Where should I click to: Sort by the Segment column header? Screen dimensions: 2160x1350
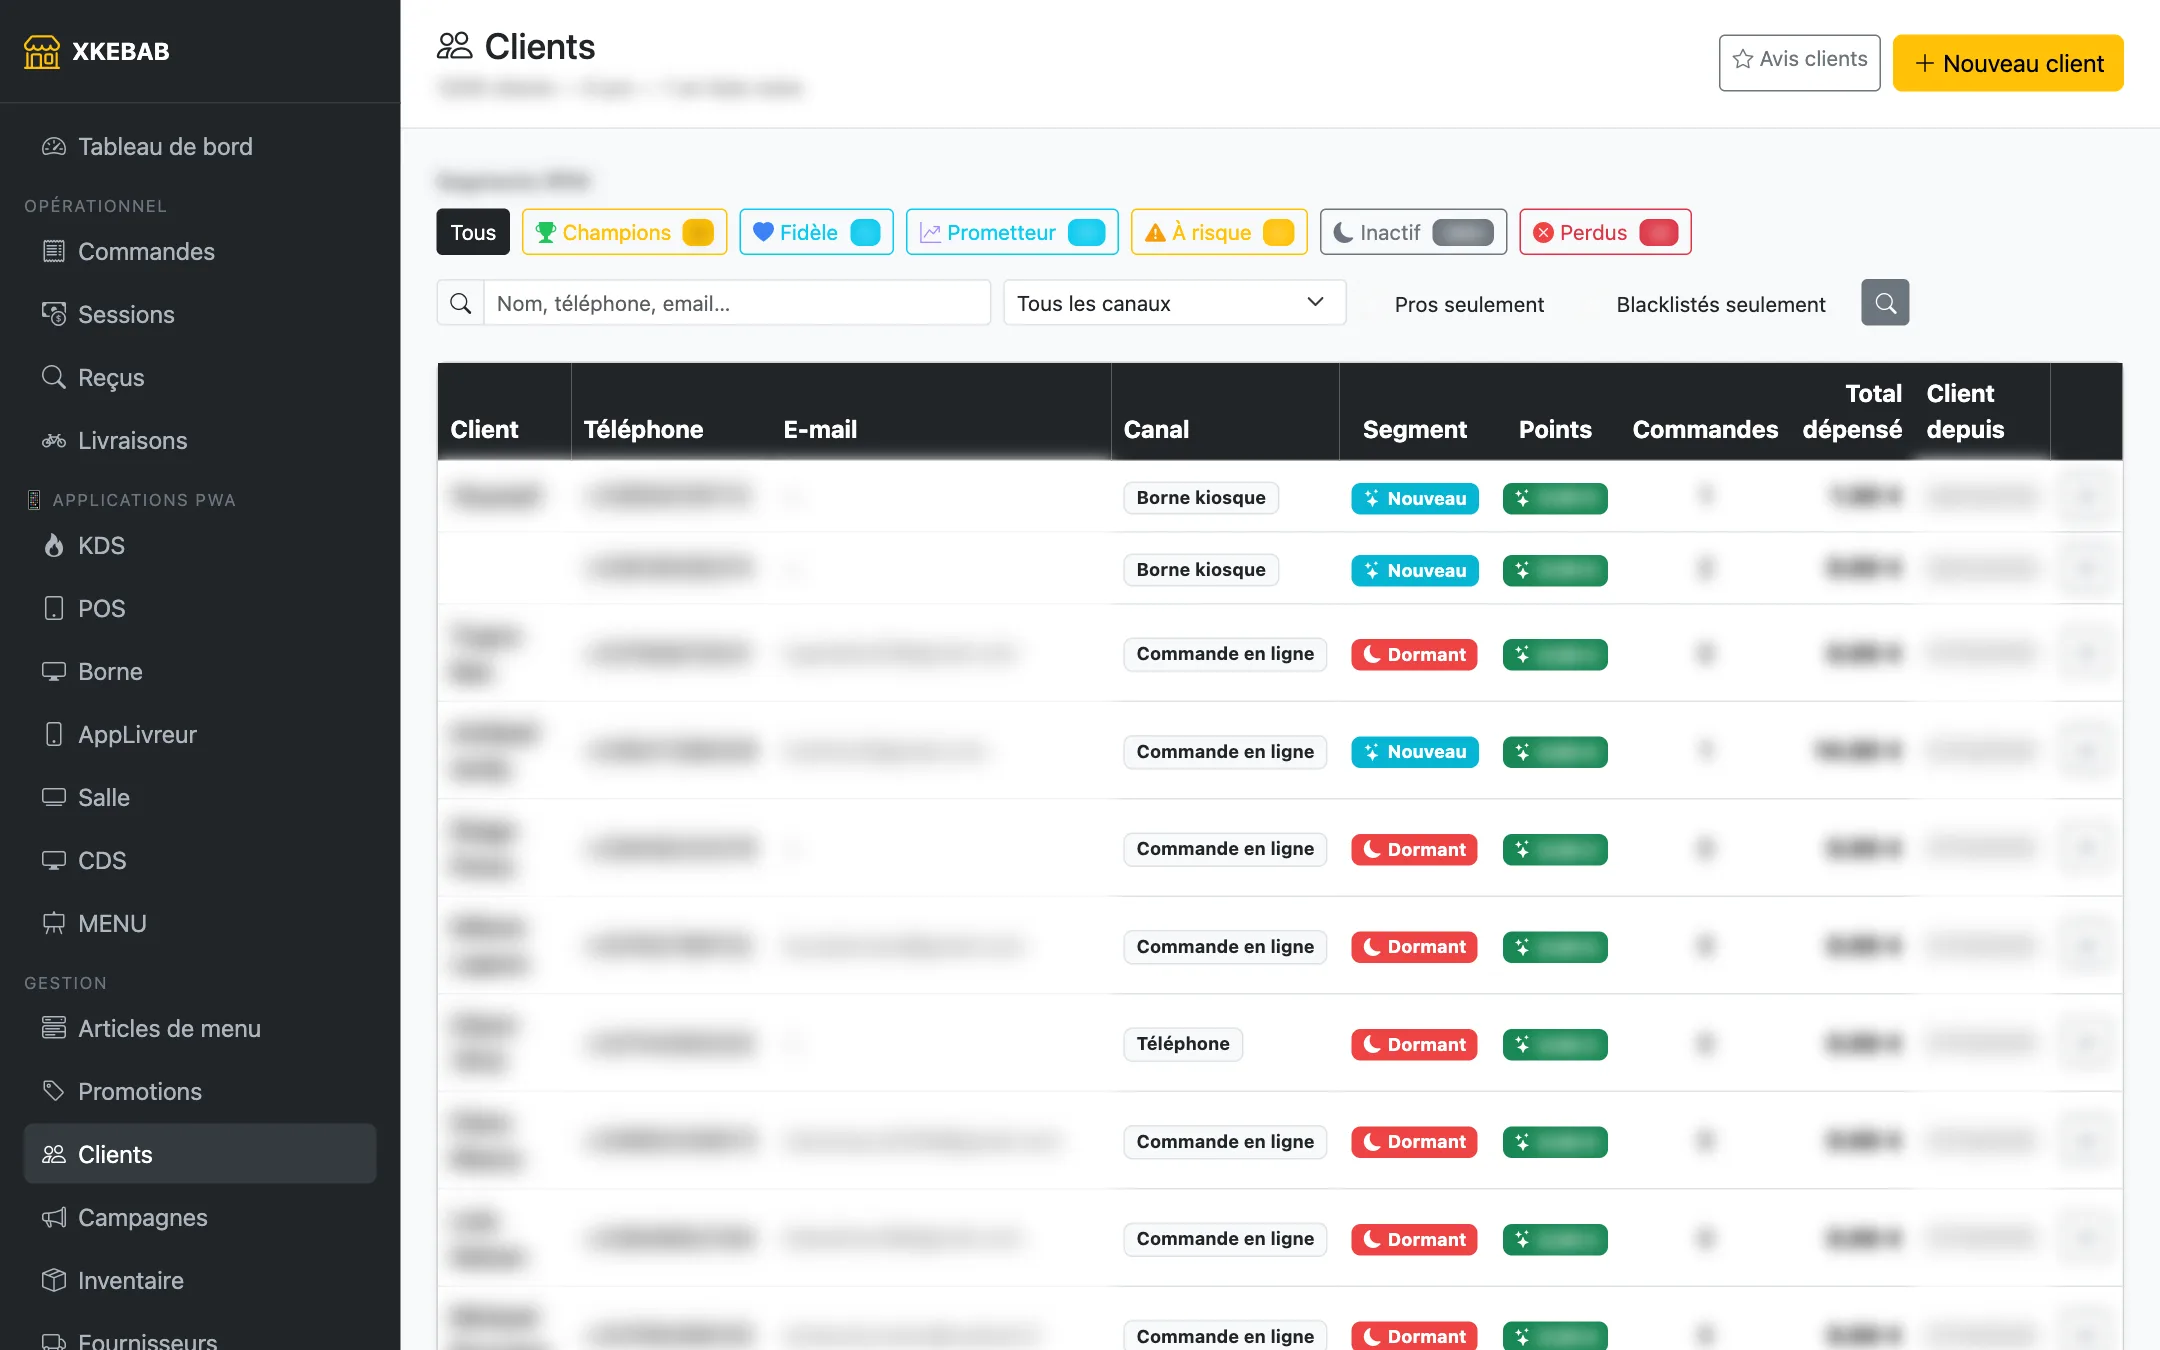pyautogui.click(x=1414, y=429)
